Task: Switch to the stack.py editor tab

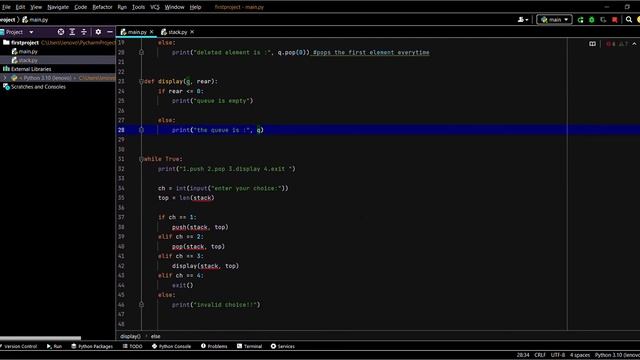Action: [177, 32]
